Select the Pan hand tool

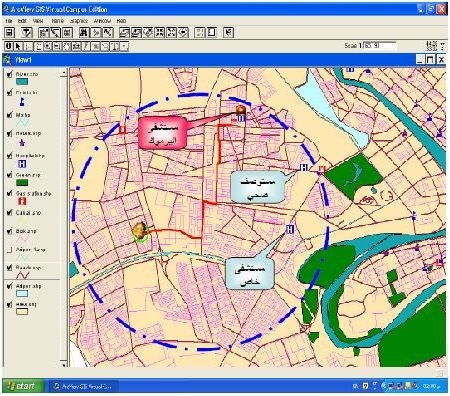point(67,46)
